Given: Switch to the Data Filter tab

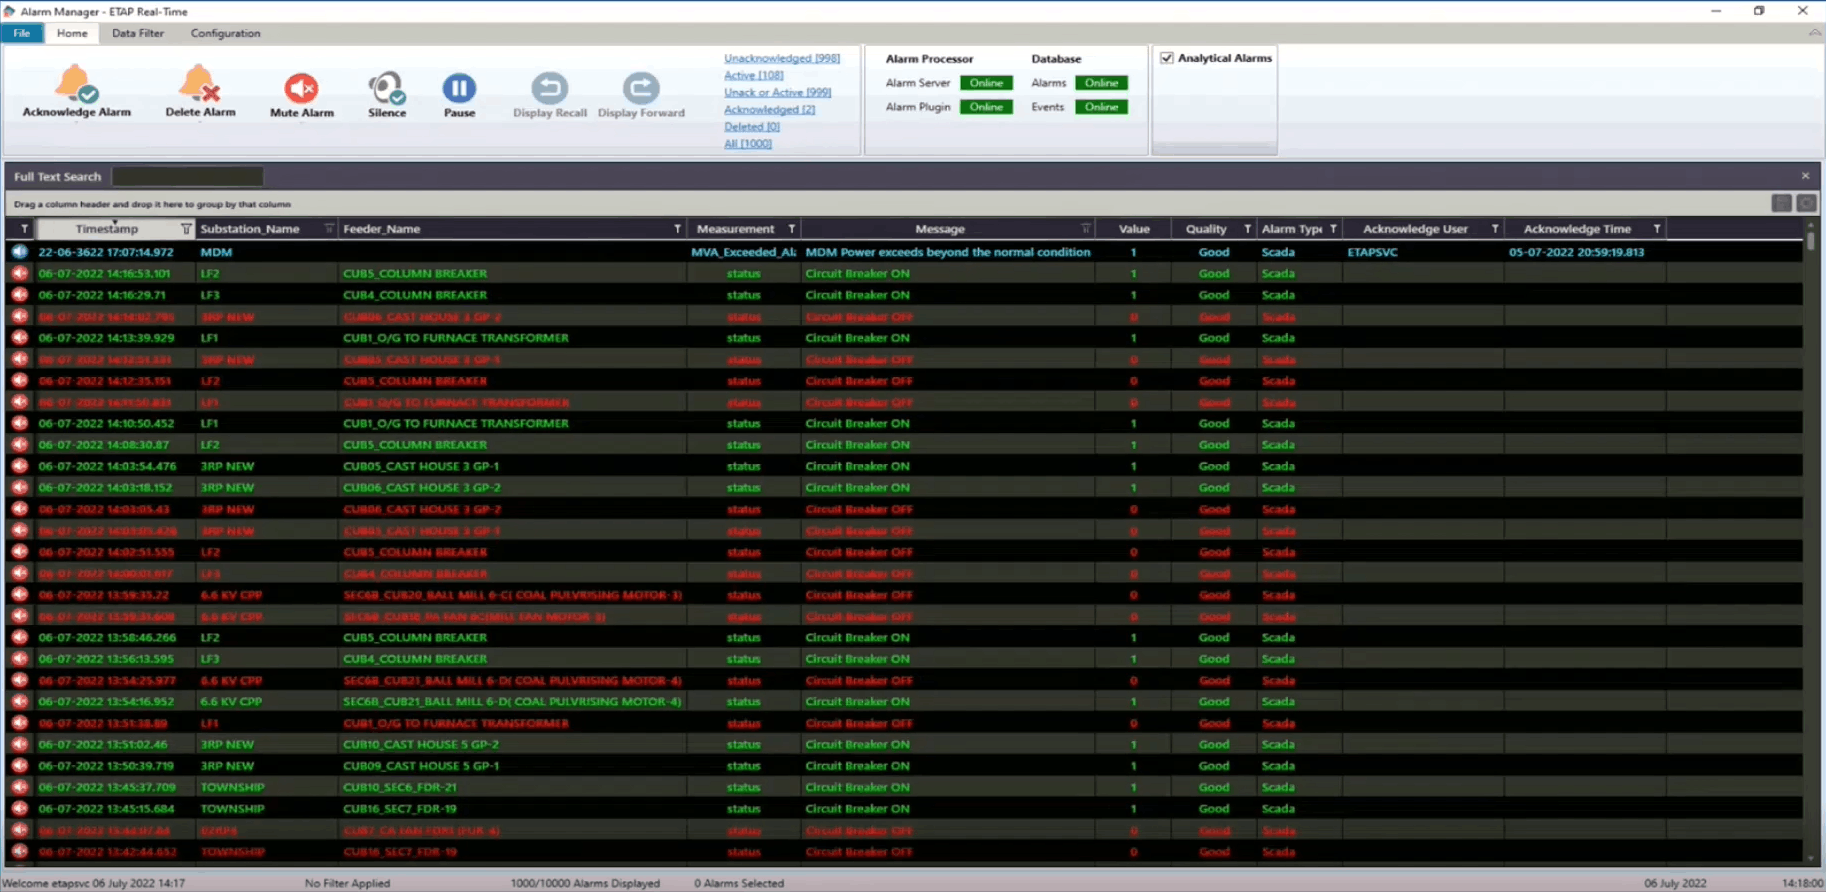Looking at the screenshot, I should (138, 33).
